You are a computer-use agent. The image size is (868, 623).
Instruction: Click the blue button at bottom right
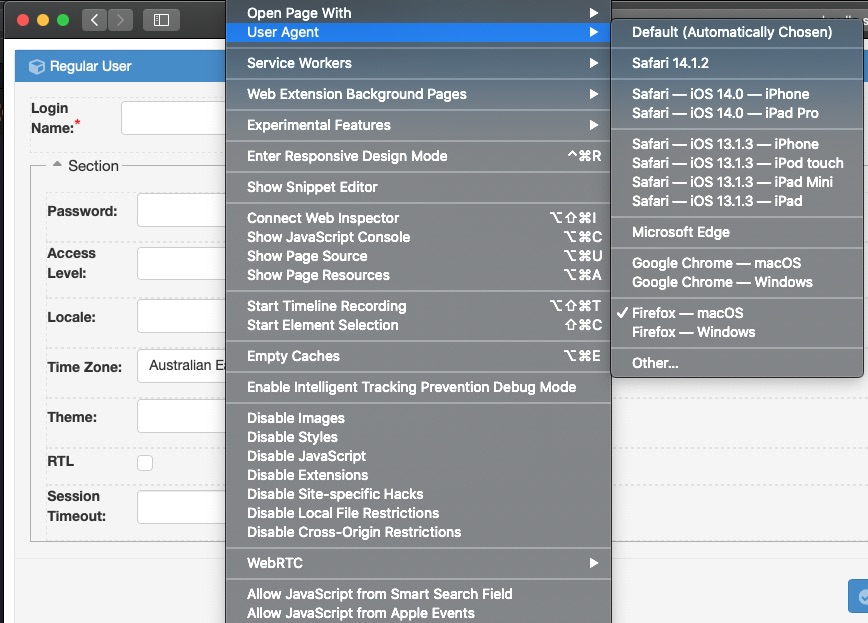[x=858, y=596]
